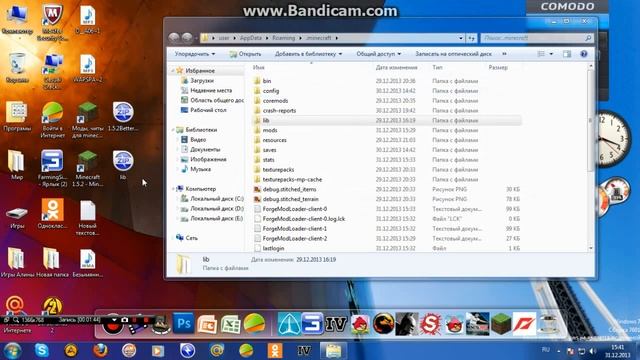Open the Добавить в библиотеку dropdown

tap(308, 54)
